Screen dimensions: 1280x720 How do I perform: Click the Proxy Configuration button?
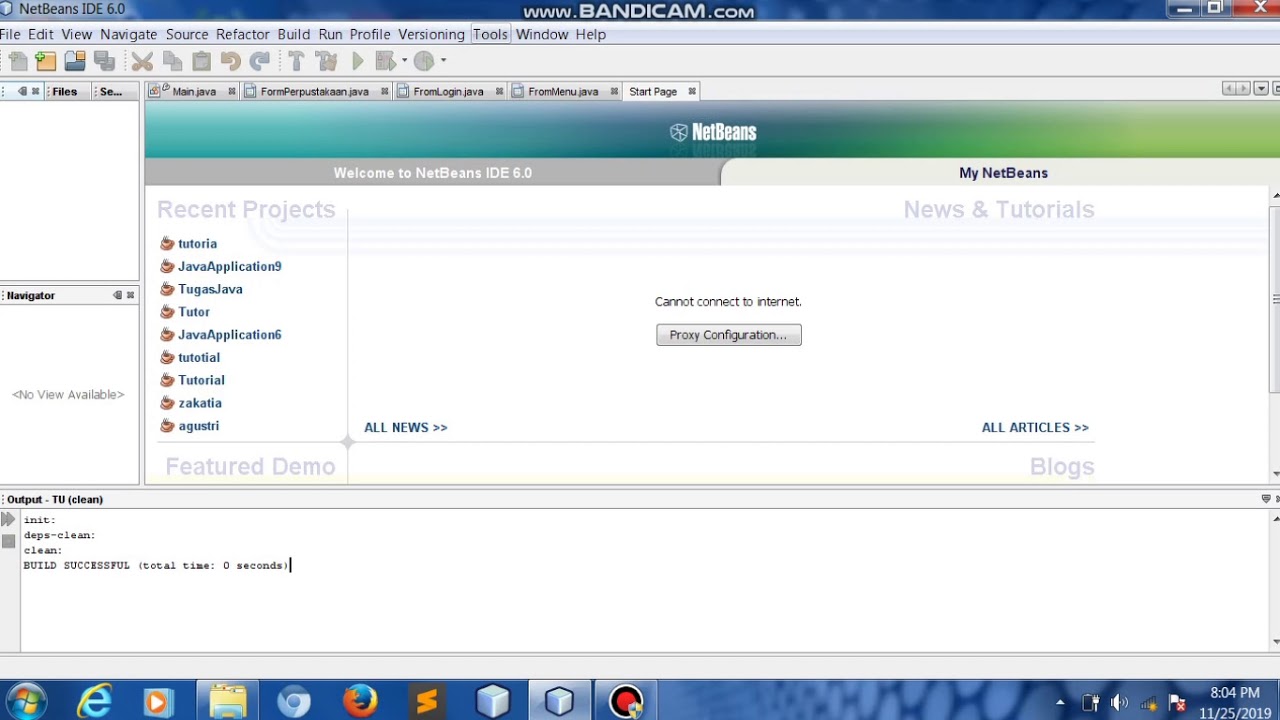(x=729, y=335)
